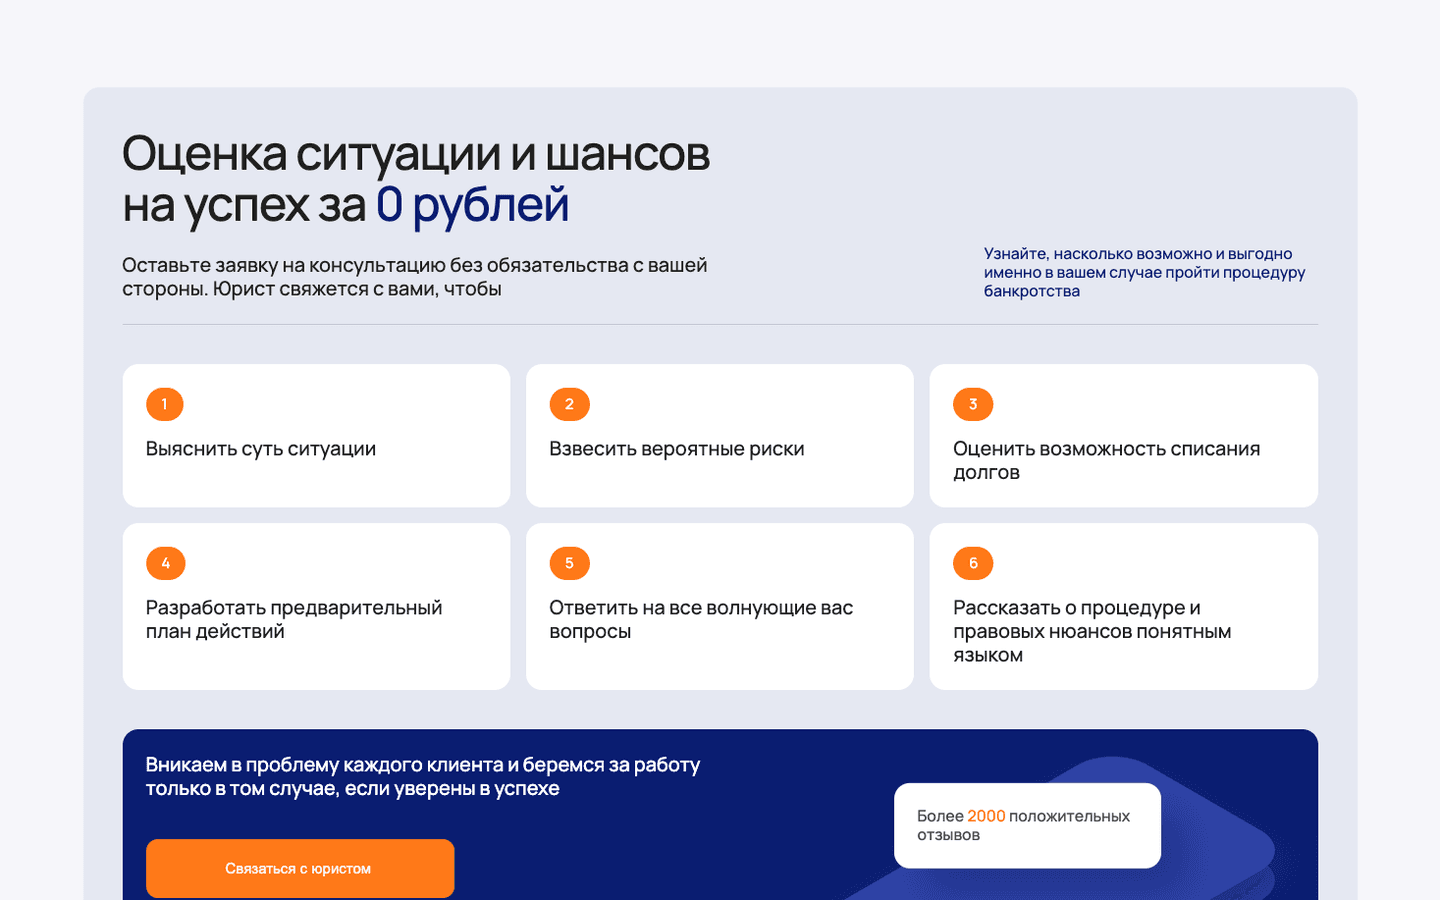Click the orange number 1 badge
This screenshot has width=1440, height=900.
click(165, 404)
